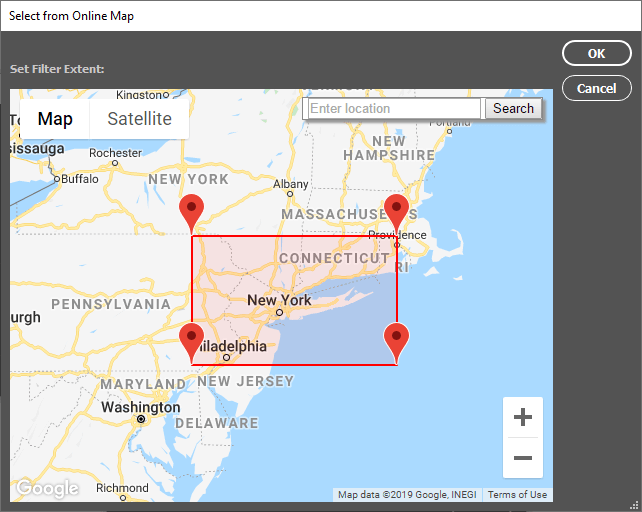
Task: Confirm selection with the OK button
Action: [x=597, y=53]
